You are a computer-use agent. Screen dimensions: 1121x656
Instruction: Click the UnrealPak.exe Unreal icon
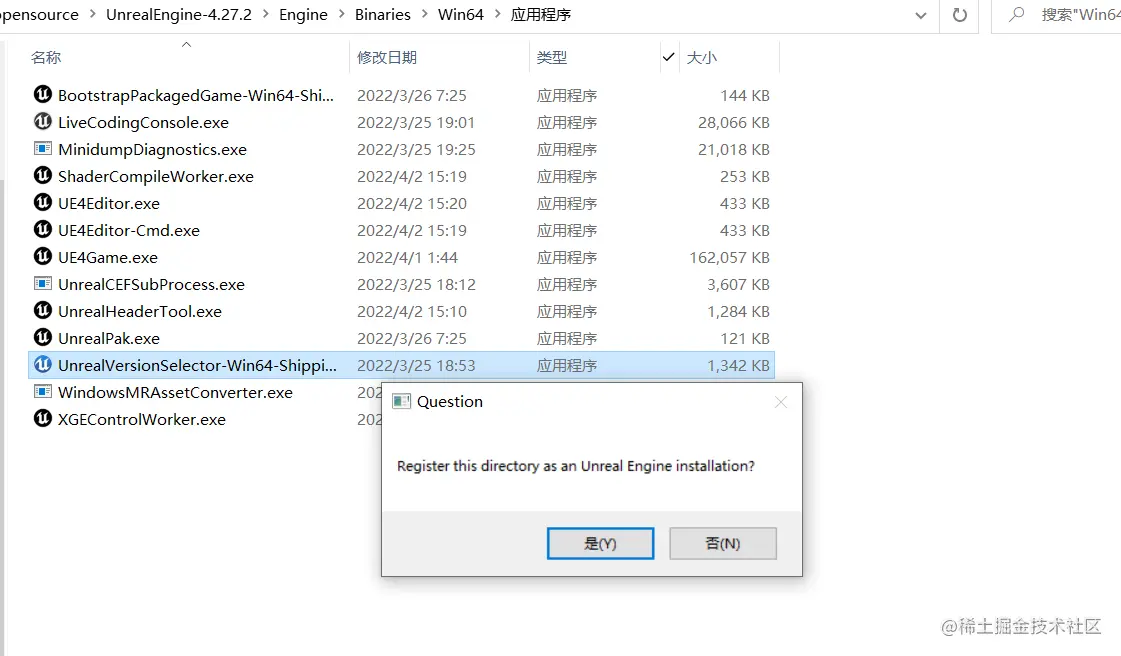point(43,337)
